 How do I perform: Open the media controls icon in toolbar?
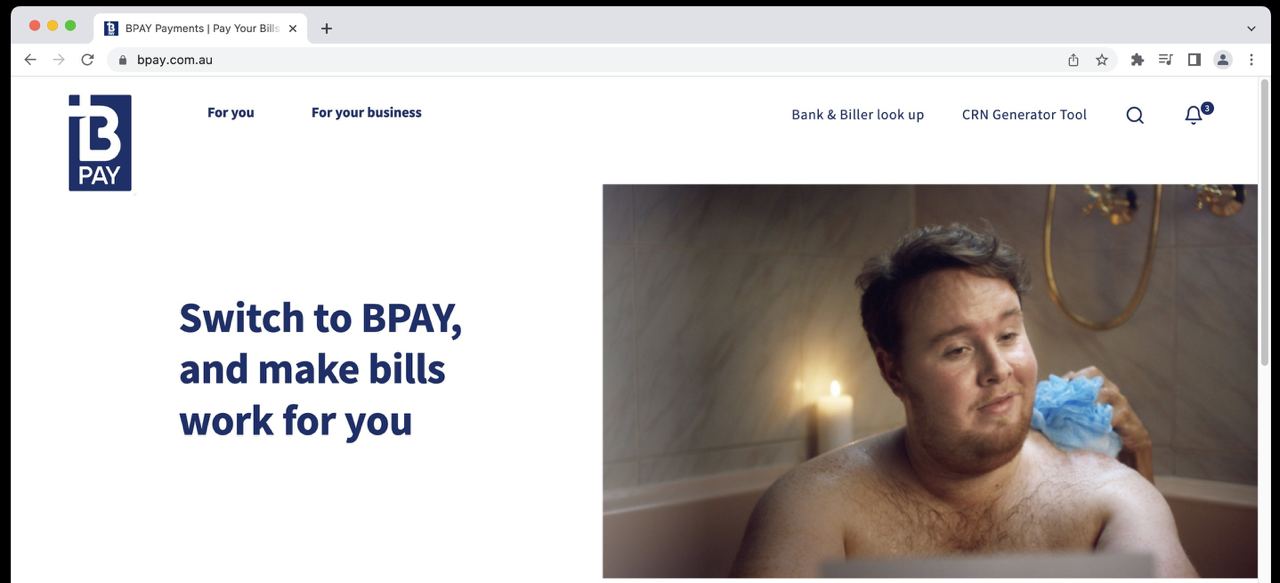click(x=1165, y=60)
